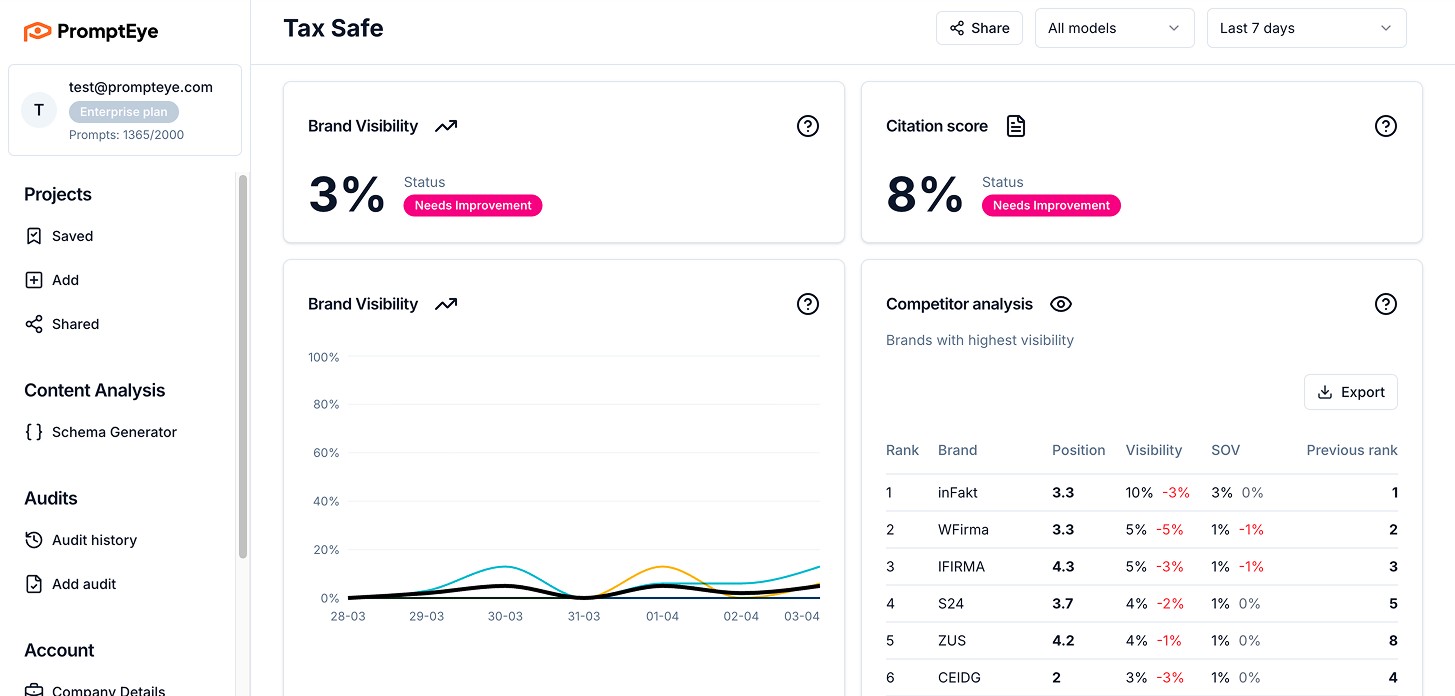Click the Visibility column header
This screenshot has height=696, width=1455.
click(1154, 450)
